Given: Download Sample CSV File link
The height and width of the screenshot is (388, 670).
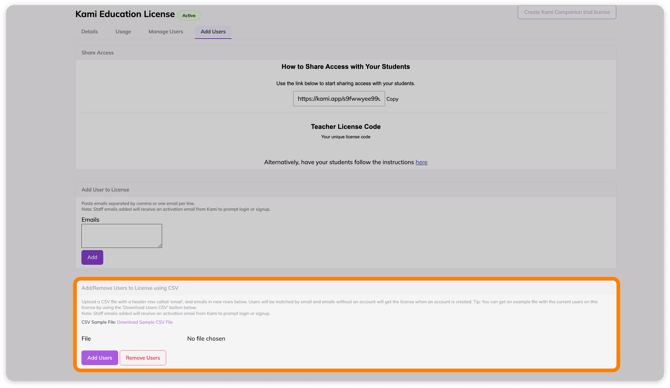Looking at the screenshot, I should [x=145, y=322].
